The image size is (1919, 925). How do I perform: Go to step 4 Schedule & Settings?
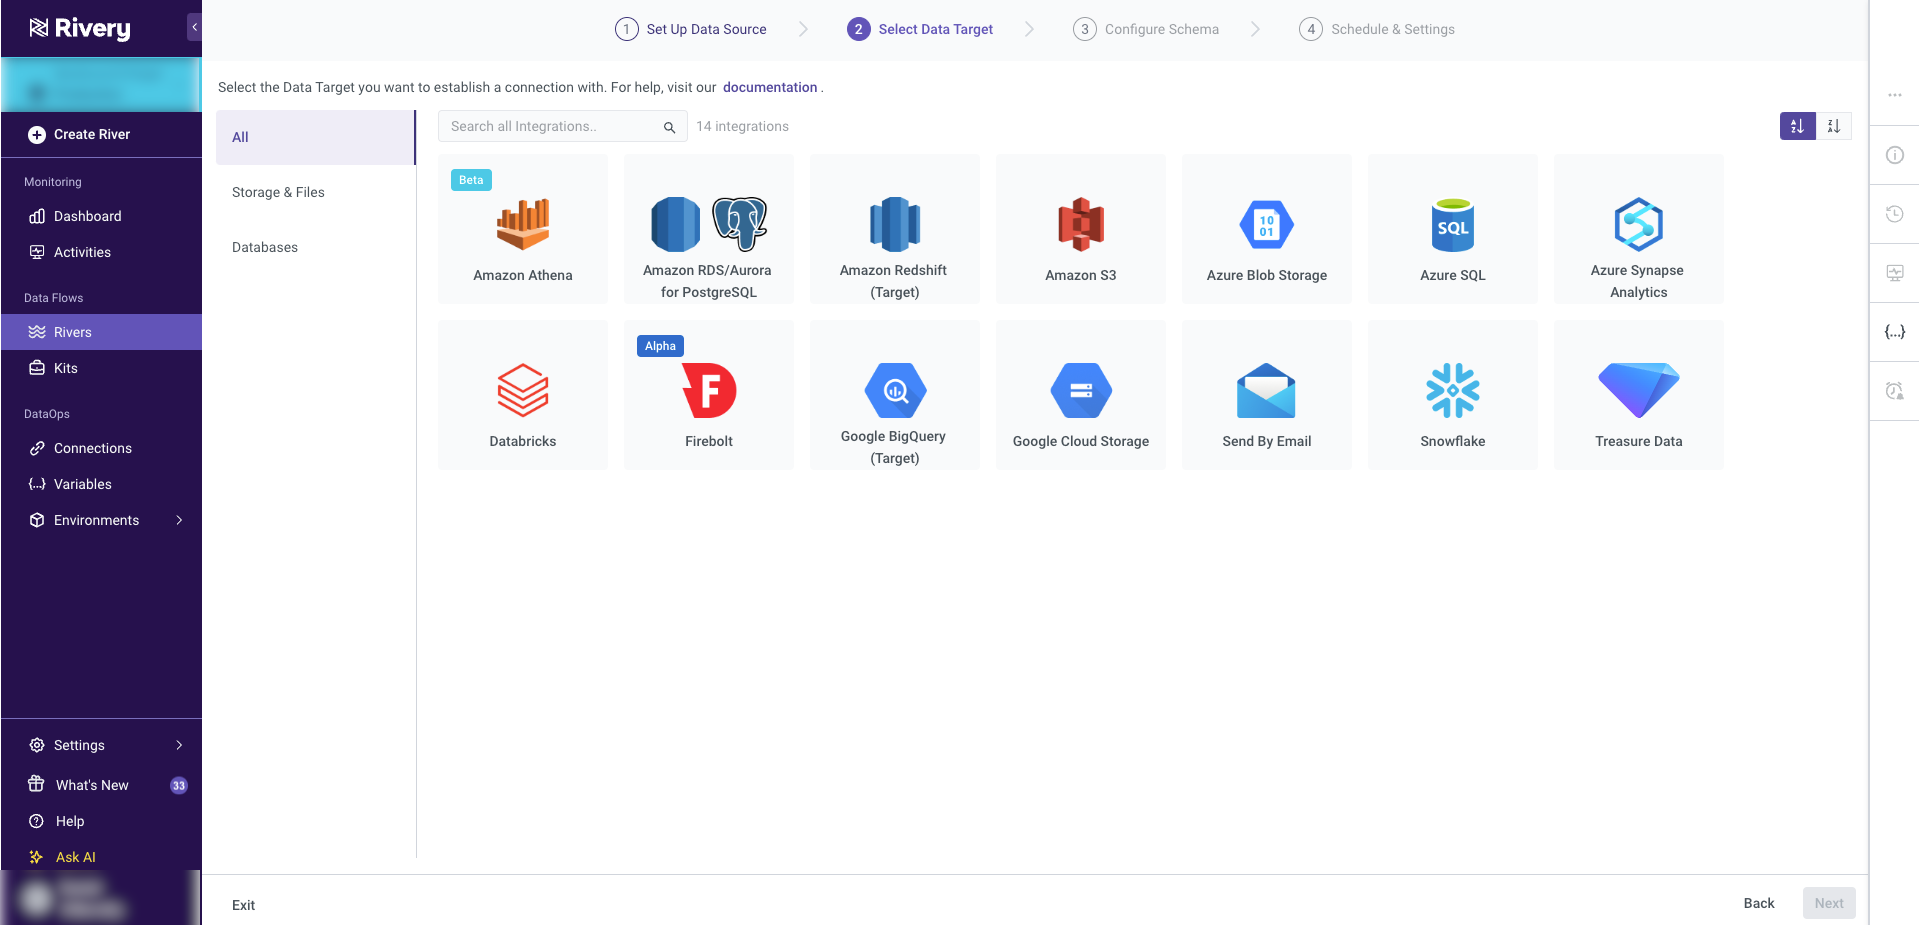pos(1377,29)
